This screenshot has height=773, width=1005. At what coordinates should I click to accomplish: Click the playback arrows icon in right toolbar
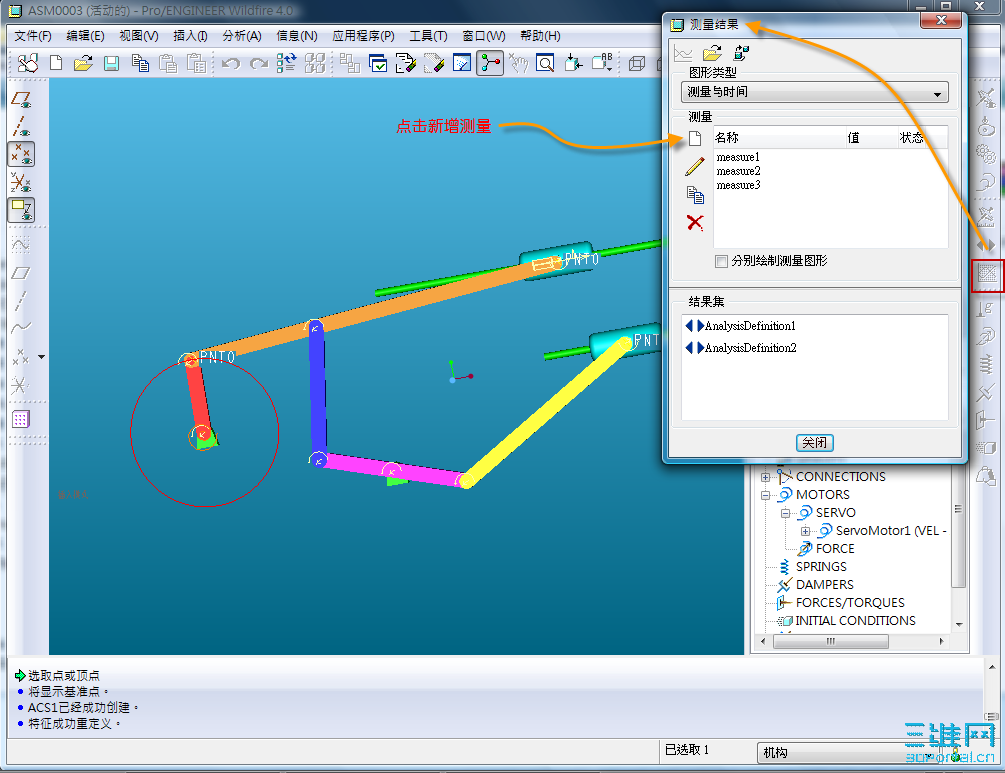point(986,245)
